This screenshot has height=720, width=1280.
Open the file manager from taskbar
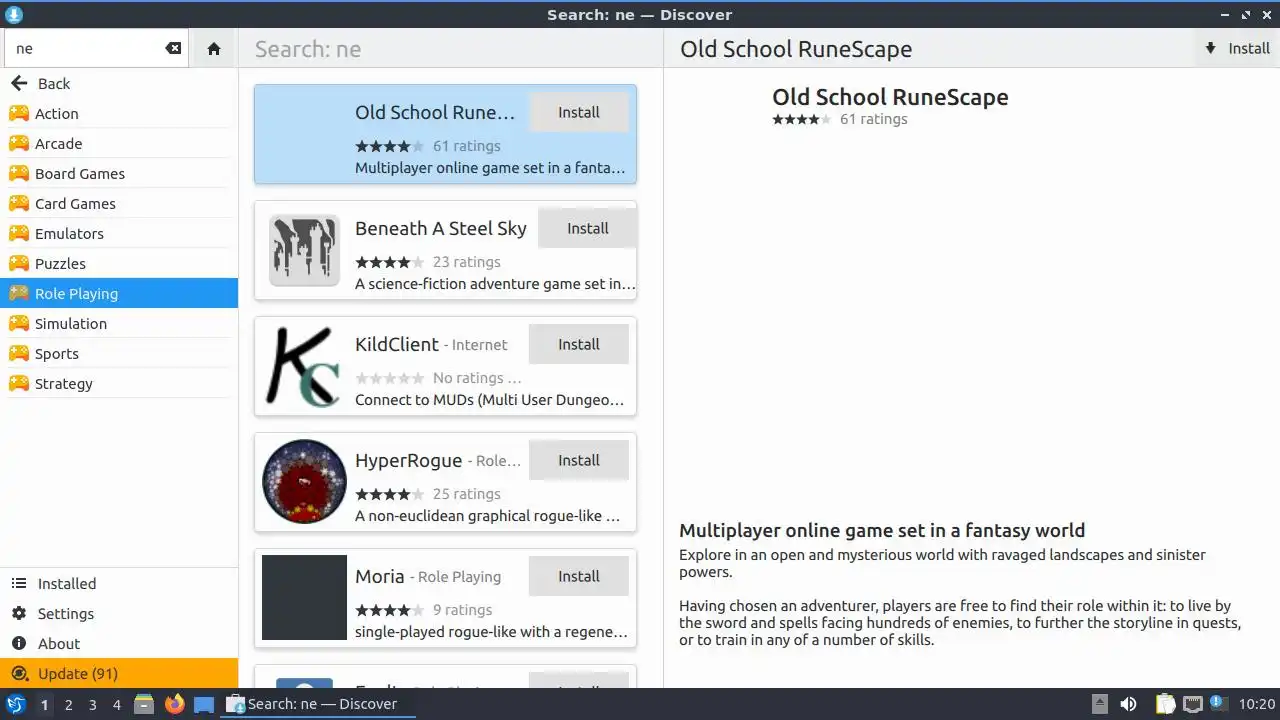[144, 704]
